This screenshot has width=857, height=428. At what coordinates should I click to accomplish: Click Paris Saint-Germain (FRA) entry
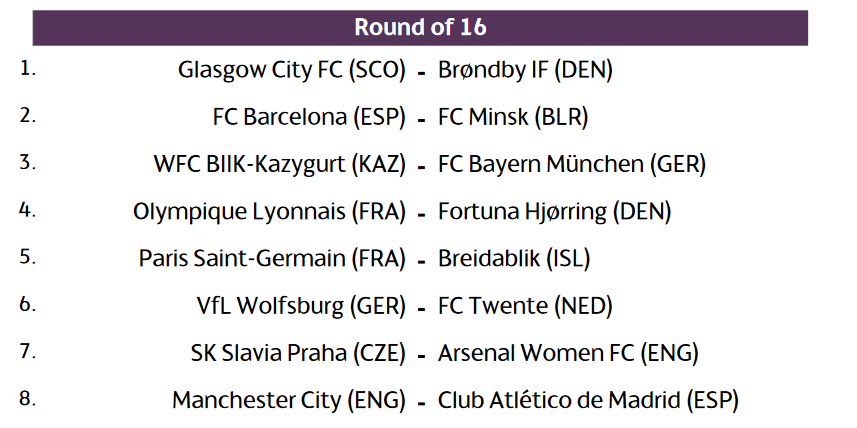pyautogui.click(x=272, y=258)
